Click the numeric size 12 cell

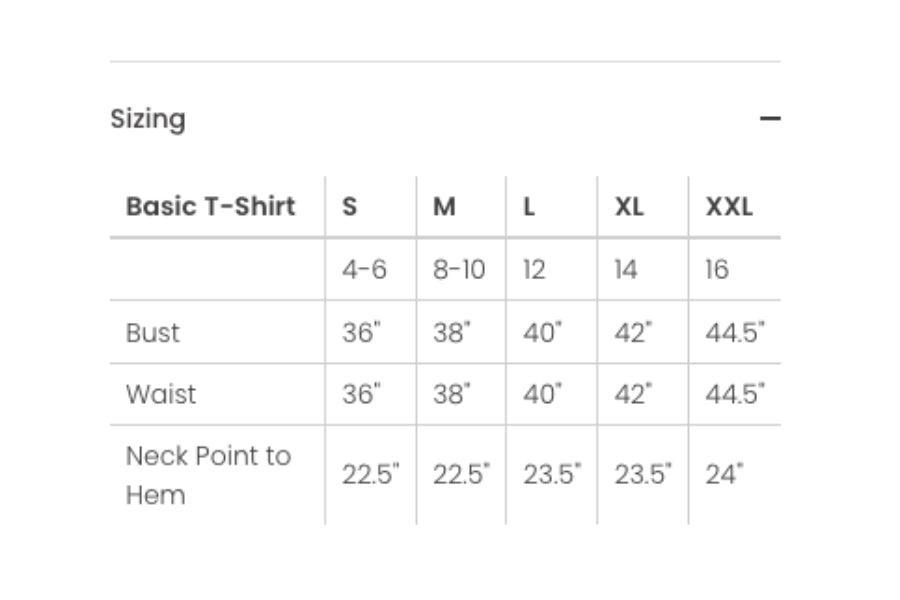point(535,270)
